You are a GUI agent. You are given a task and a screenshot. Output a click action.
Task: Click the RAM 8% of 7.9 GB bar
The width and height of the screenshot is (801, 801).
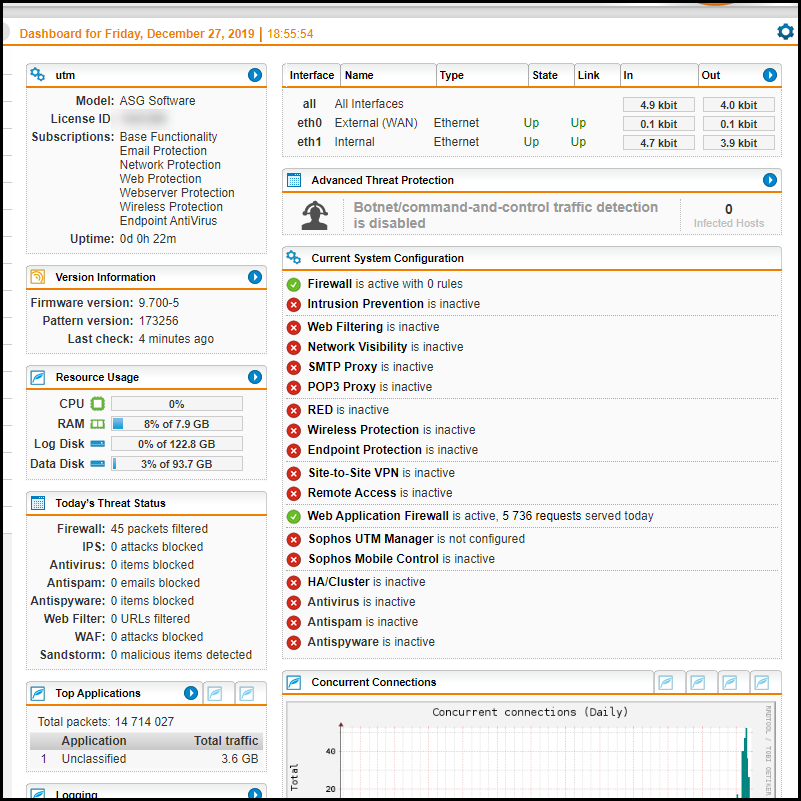coord(177,424)
